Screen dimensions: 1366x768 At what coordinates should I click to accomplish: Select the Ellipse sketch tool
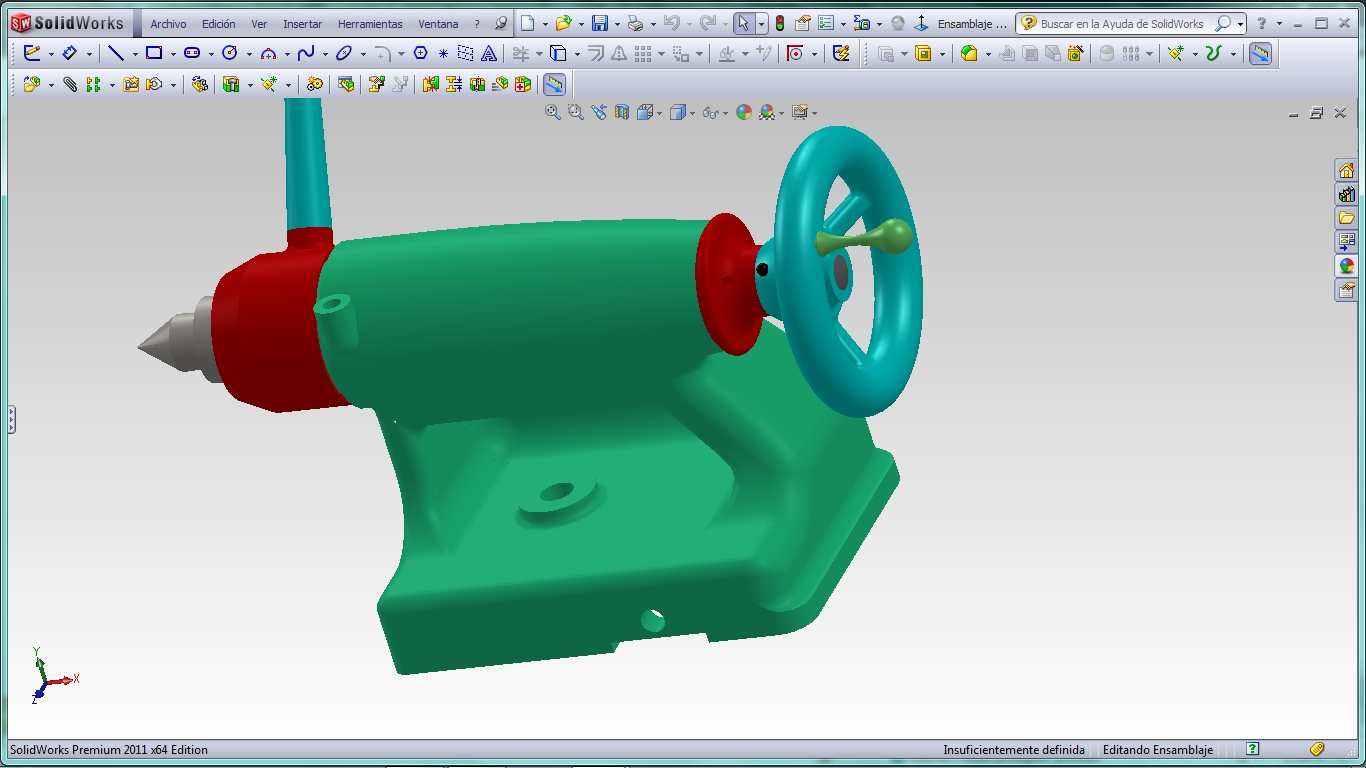pos(344,53)
